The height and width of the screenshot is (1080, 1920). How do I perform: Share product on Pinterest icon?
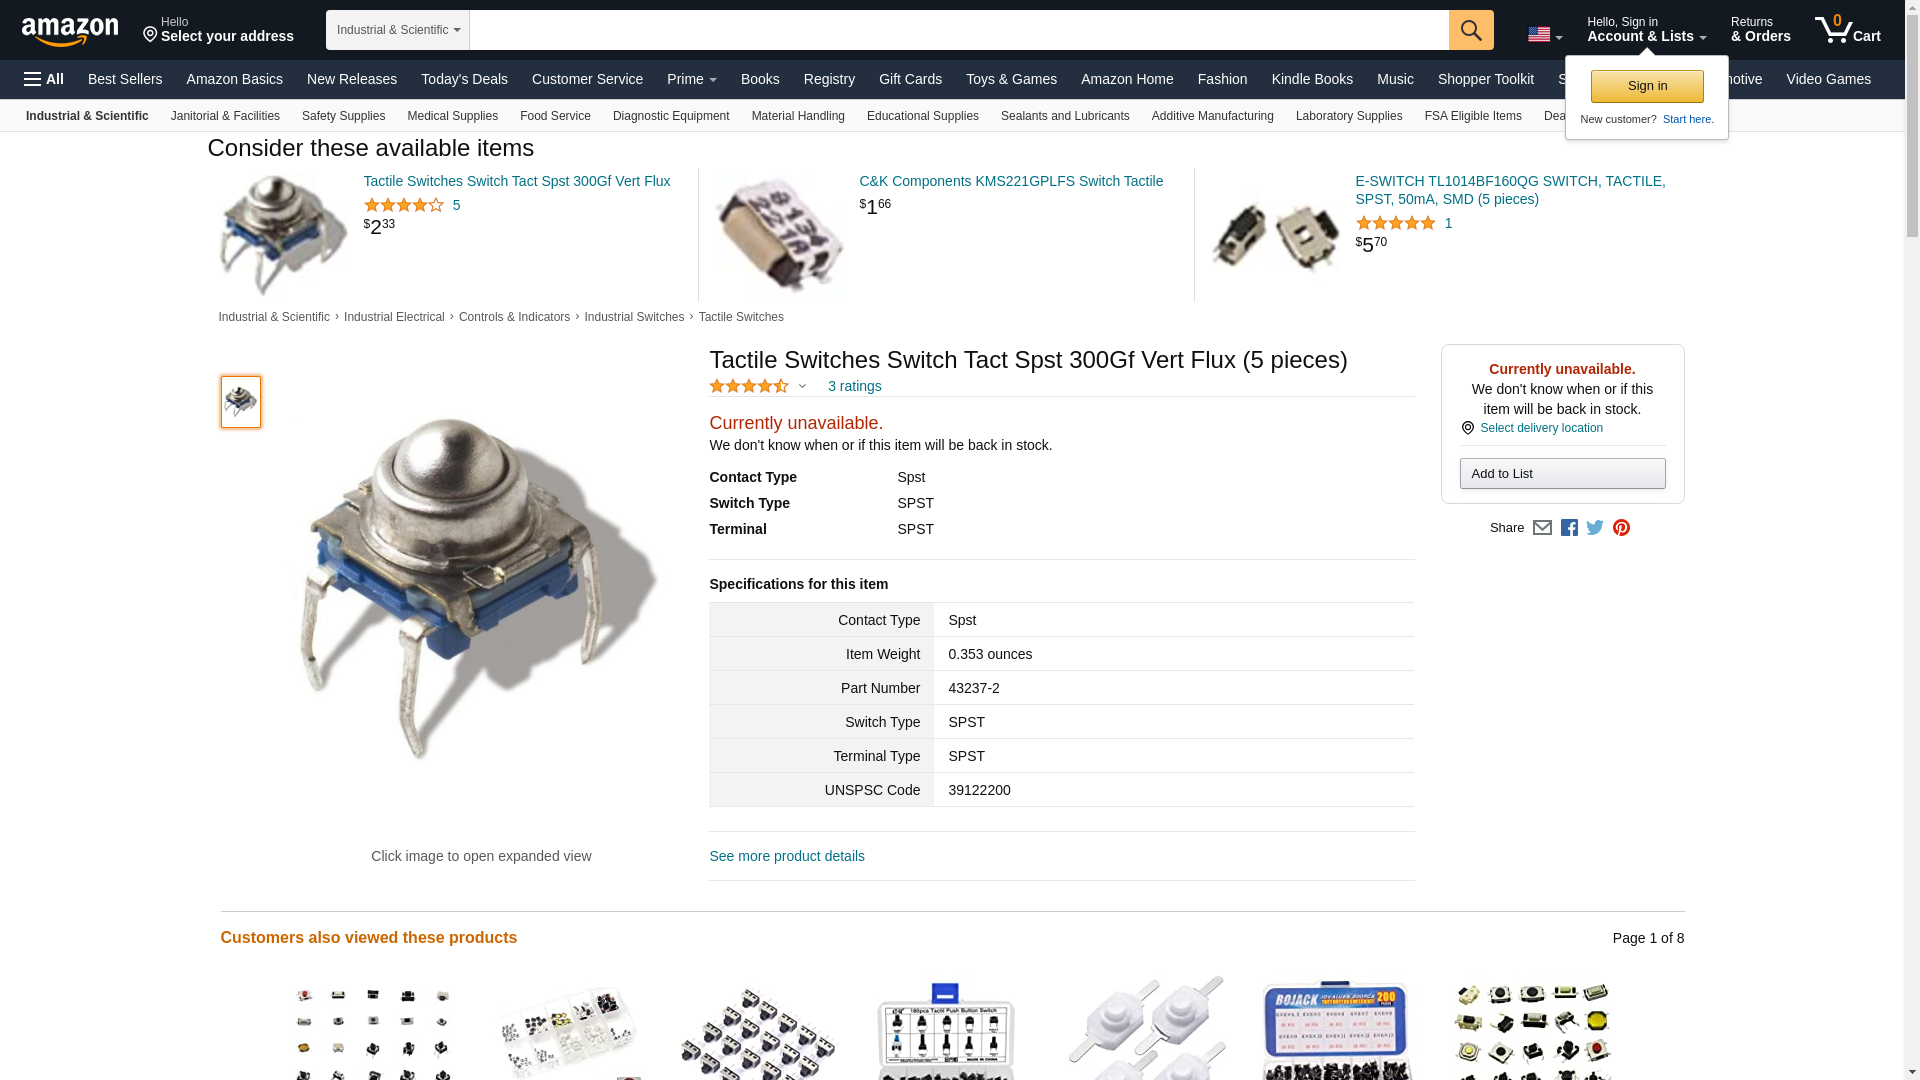pyautogui.click(x=1621, y=528)
